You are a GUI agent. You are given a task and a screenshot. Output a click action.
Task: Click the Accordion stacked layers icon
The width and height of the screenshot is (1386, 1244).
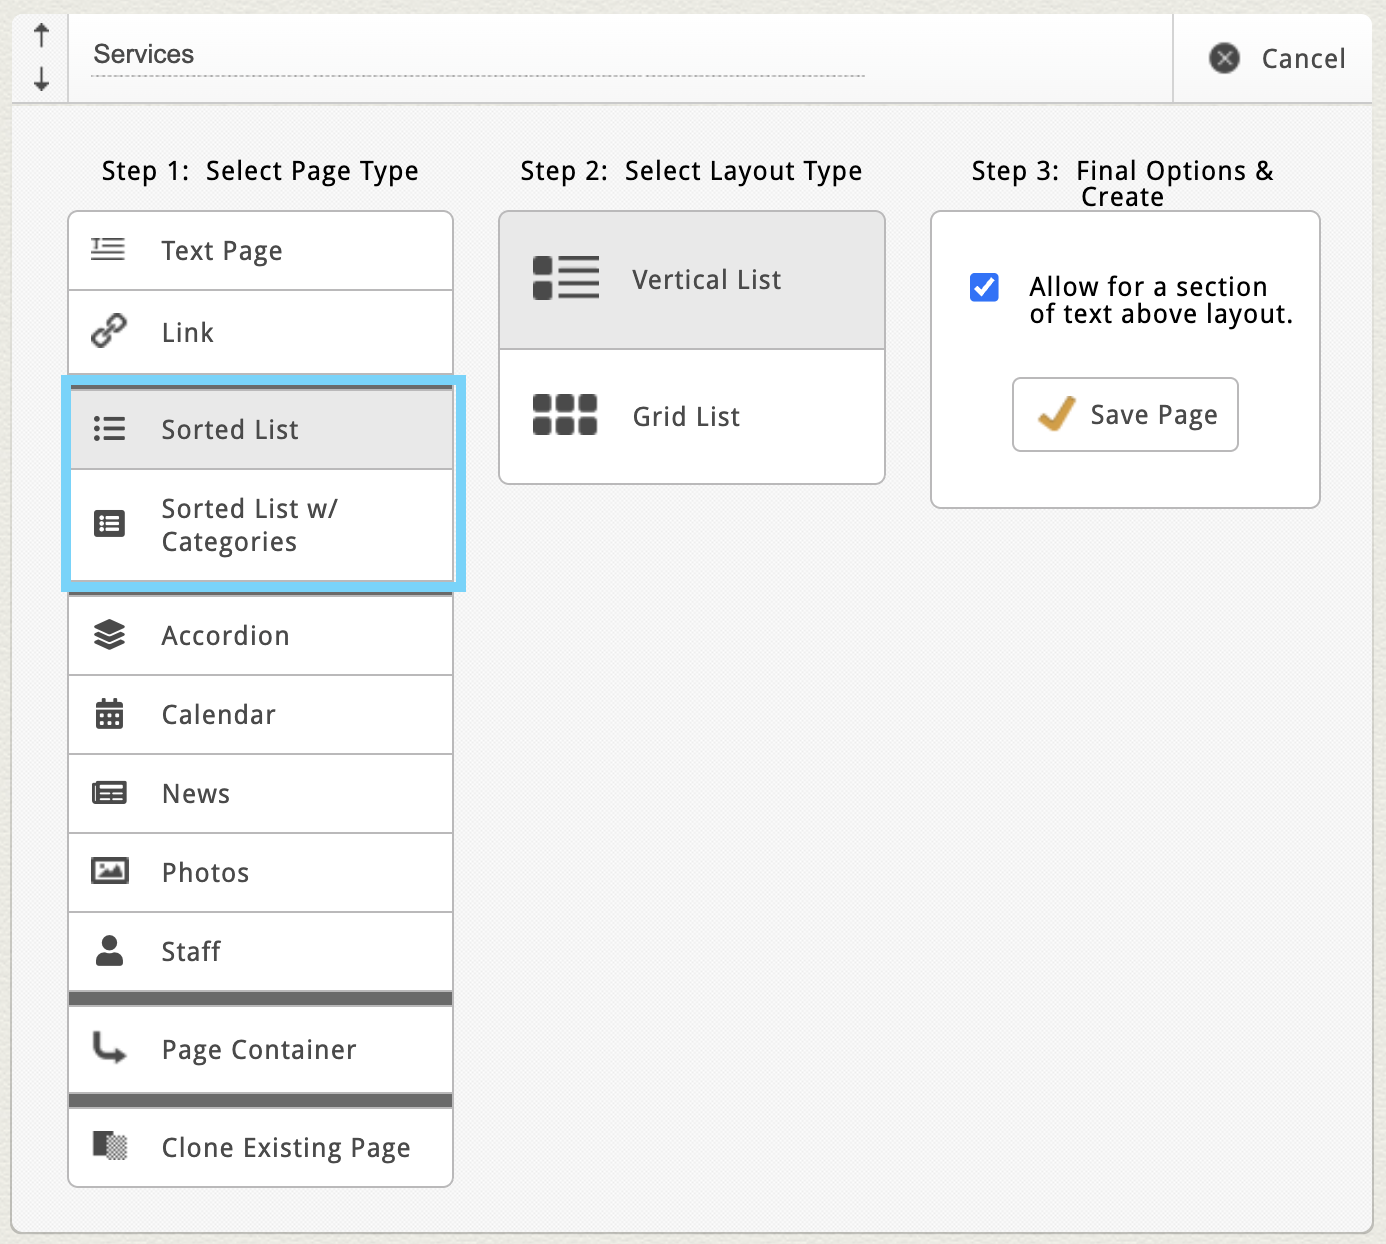click(109, 635)
